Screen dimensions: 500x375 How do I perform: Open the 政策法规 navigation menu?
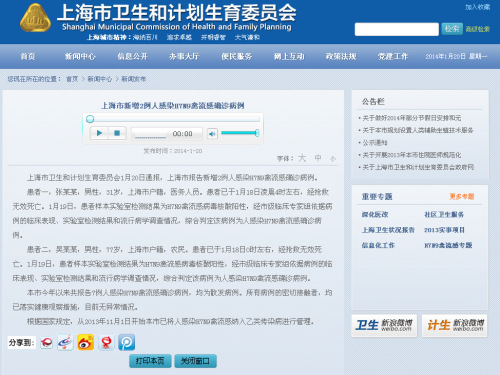pos(341,56)
